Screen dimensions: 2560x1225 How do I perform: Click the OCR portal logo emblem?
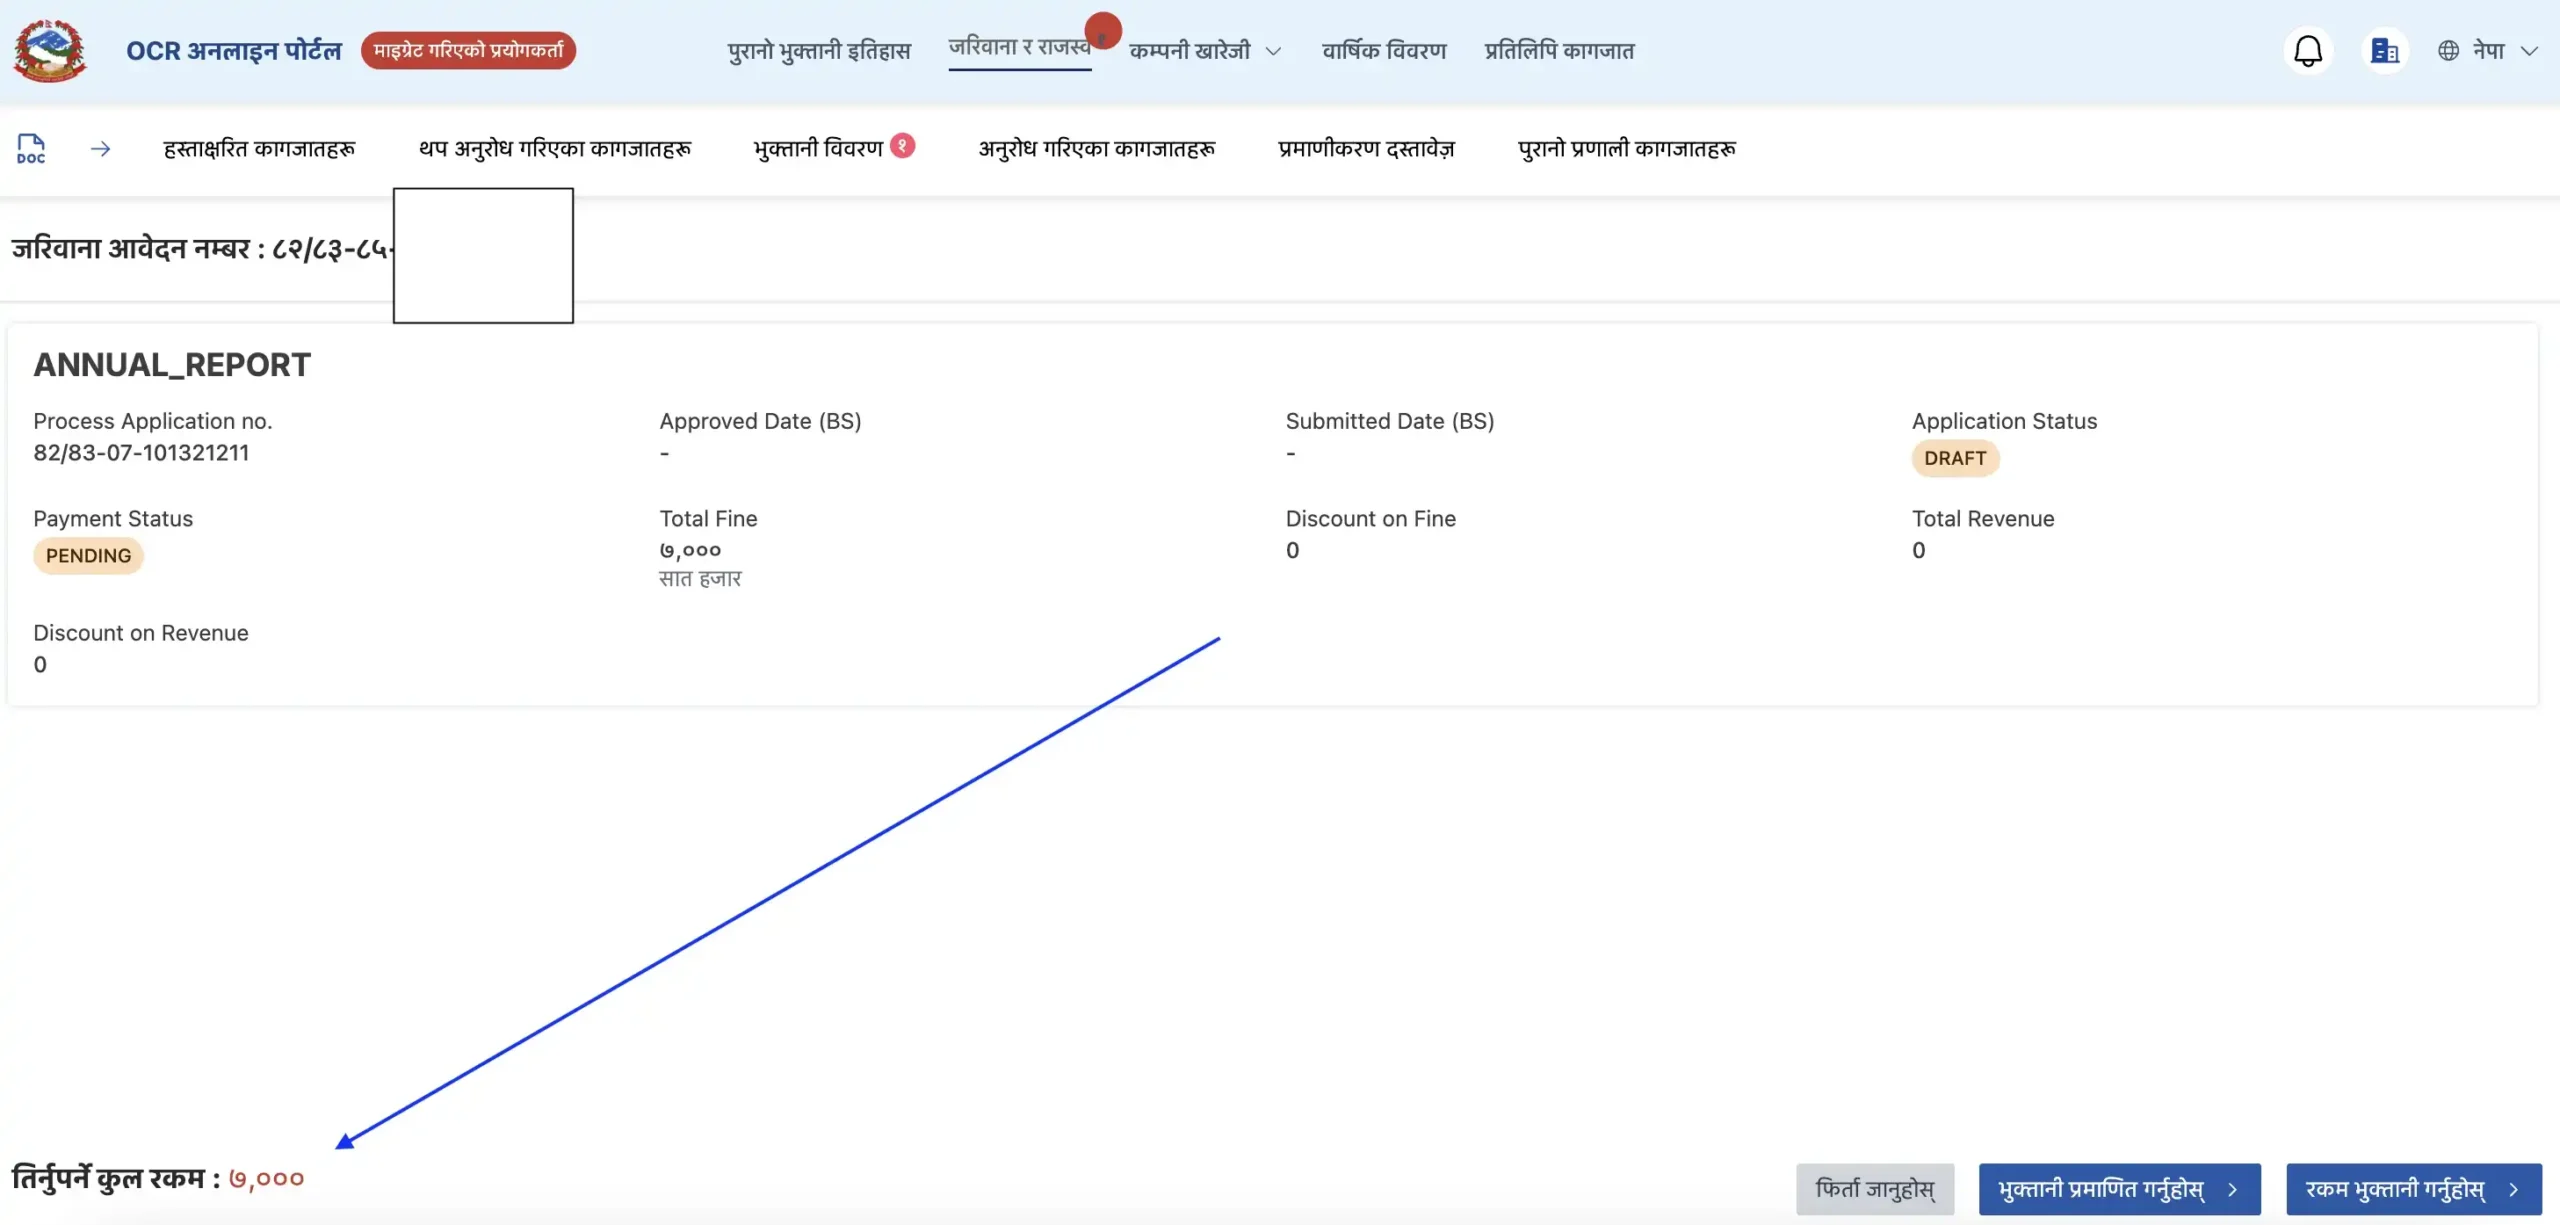click(48, 50)
